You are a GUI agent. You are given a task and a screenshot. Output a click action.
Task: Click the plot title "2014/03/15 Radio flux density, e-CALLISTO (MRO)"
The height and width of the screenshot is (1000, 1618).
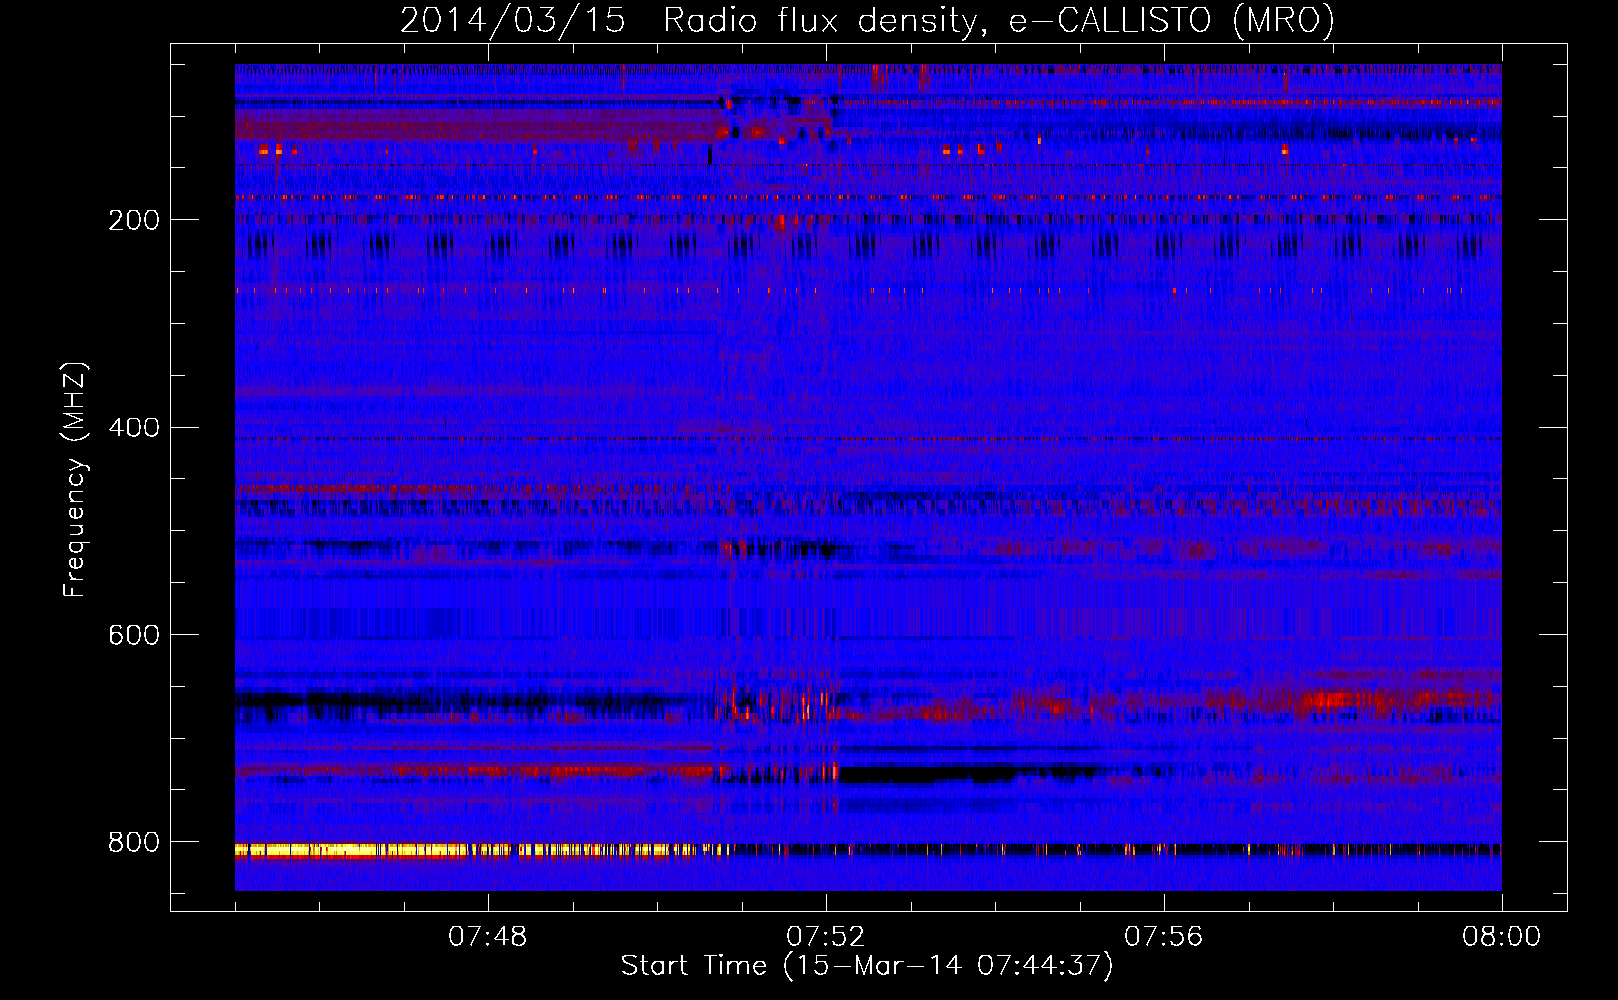tap(867, 20)
